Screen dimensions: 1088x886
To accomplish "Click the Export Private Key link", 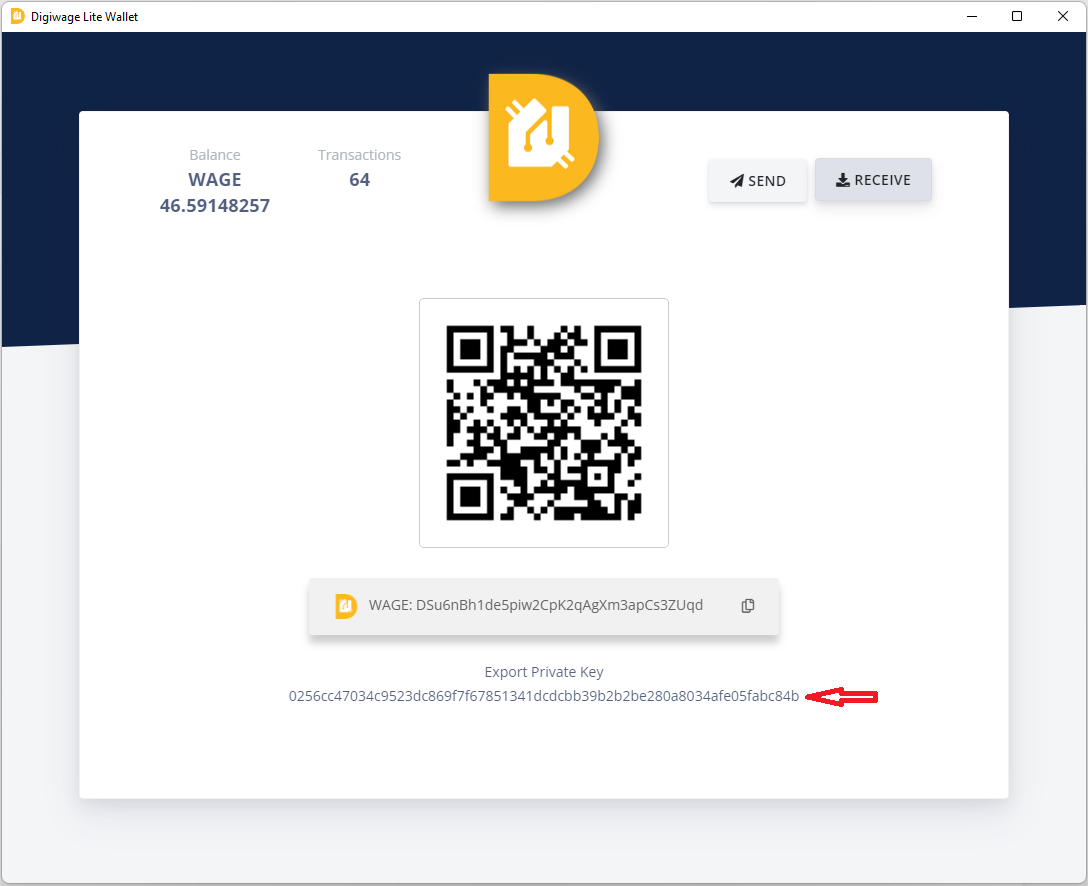I will [x=543, y=672].
